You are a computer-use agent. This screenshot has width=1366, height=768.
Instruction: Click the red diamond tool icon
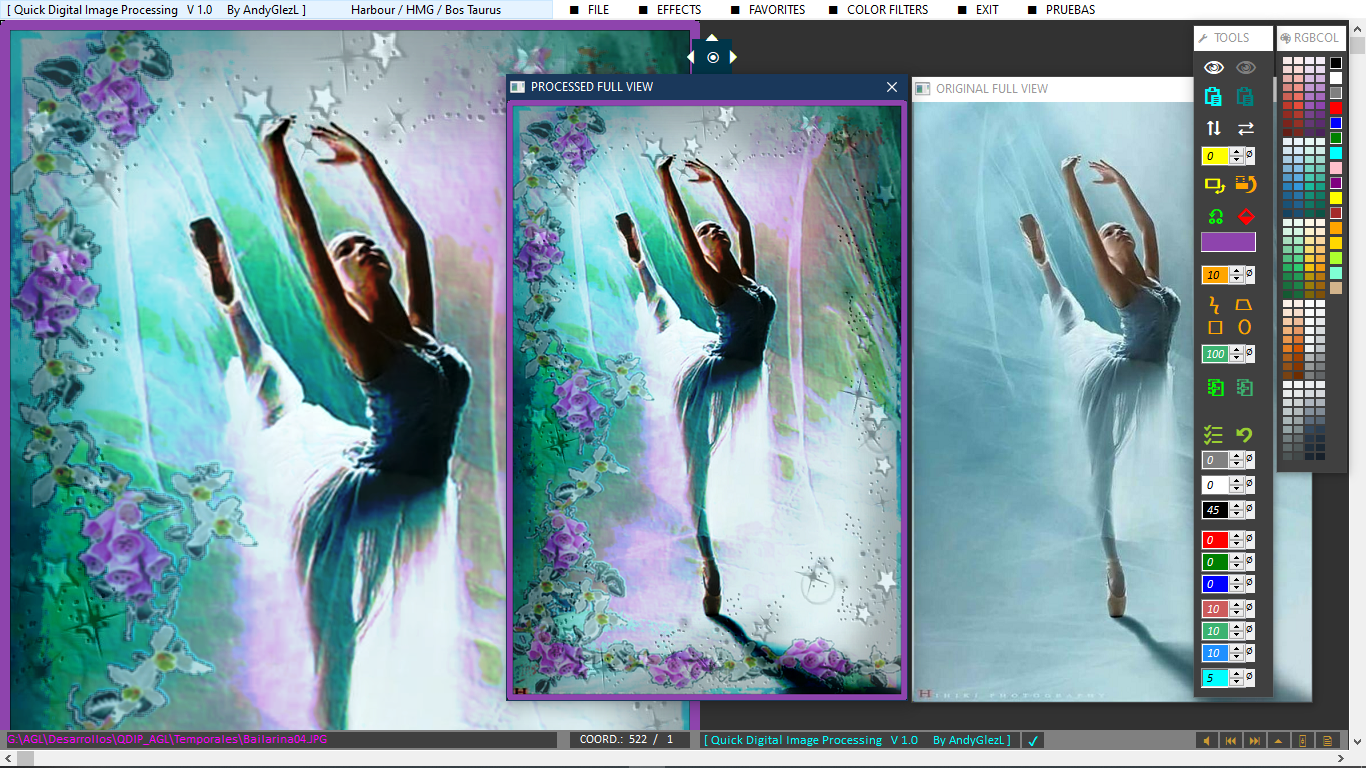point(1247,216)
